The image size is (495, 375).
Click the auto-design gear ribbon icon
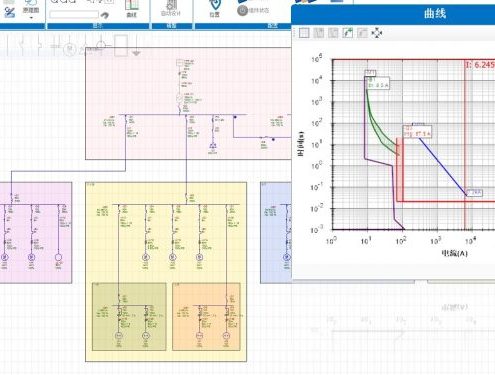pyautogui.click(x=170, y=7)
